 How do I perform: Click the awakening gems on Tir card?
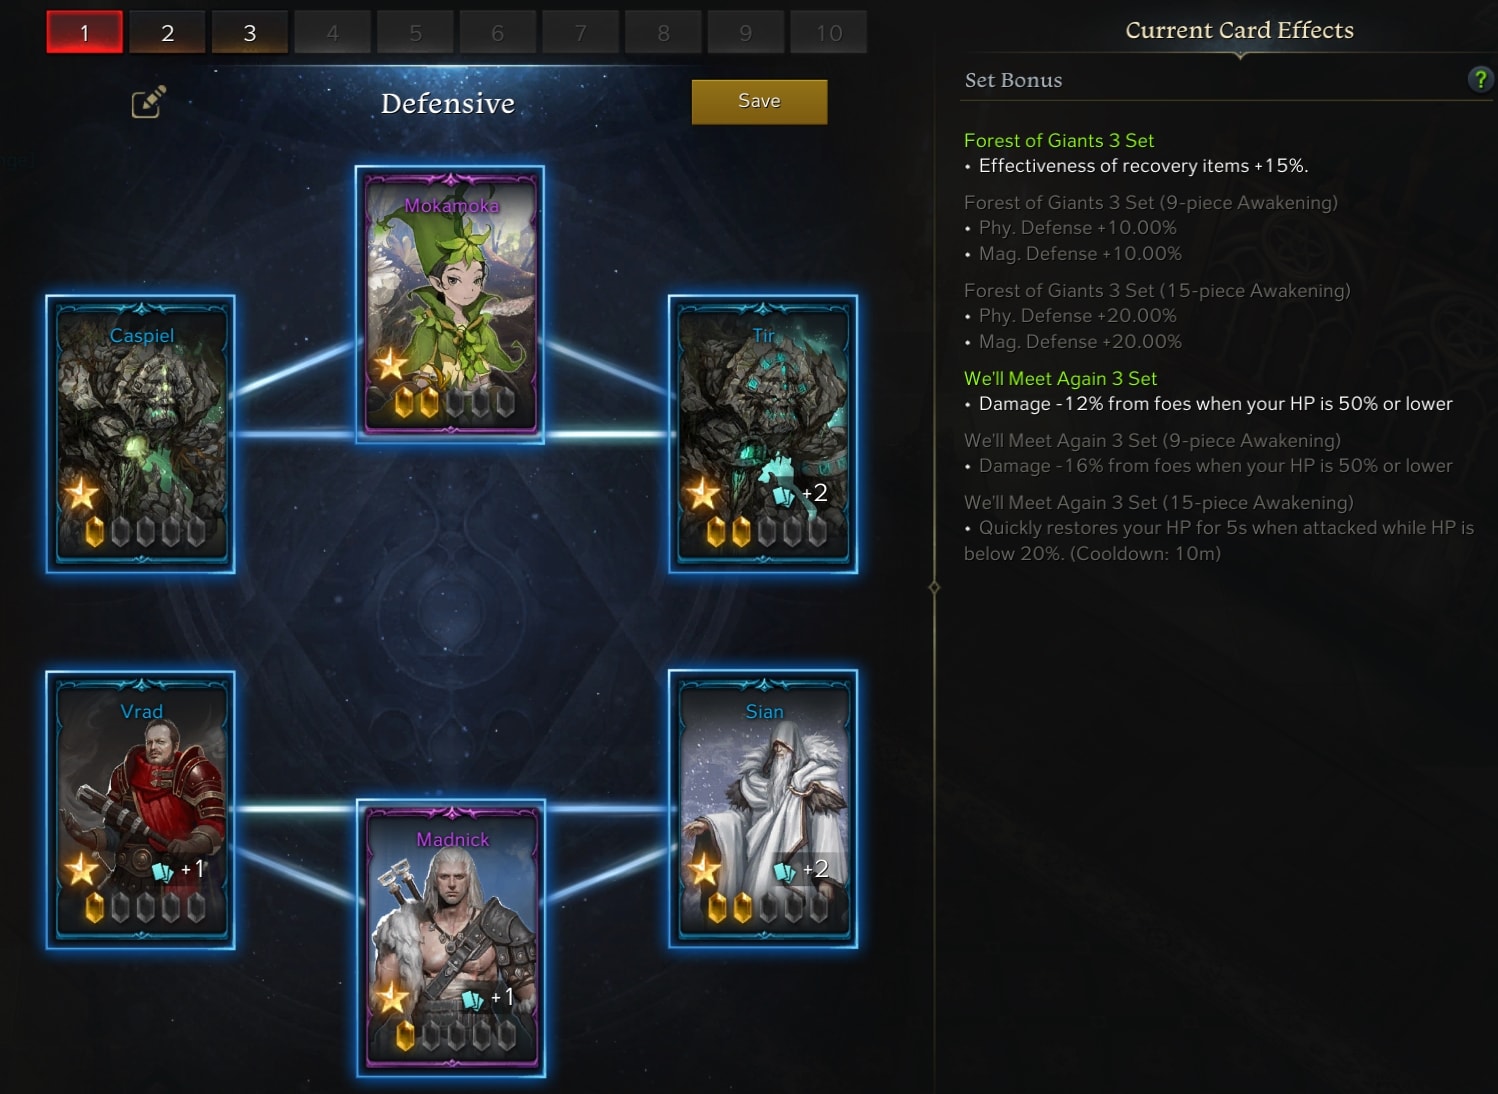(766, 531)
